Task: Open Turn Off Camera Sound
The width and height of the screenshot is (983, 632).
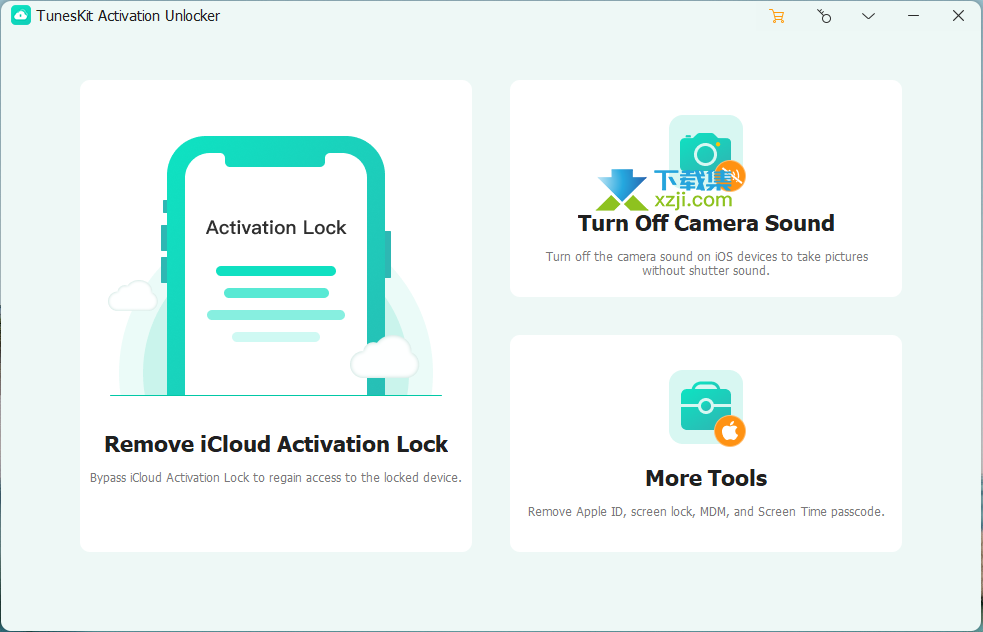Action: (x=706, y=223)
